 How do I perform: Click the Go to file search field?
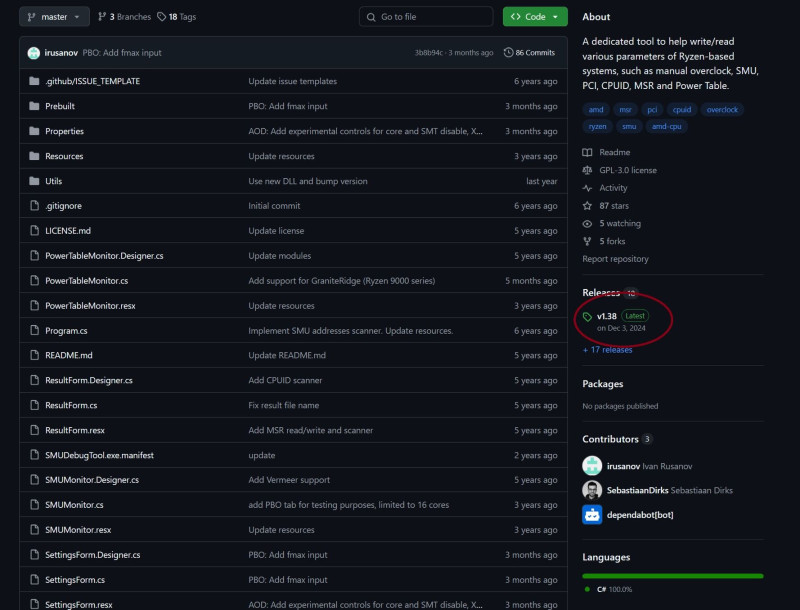coord(426,17)
